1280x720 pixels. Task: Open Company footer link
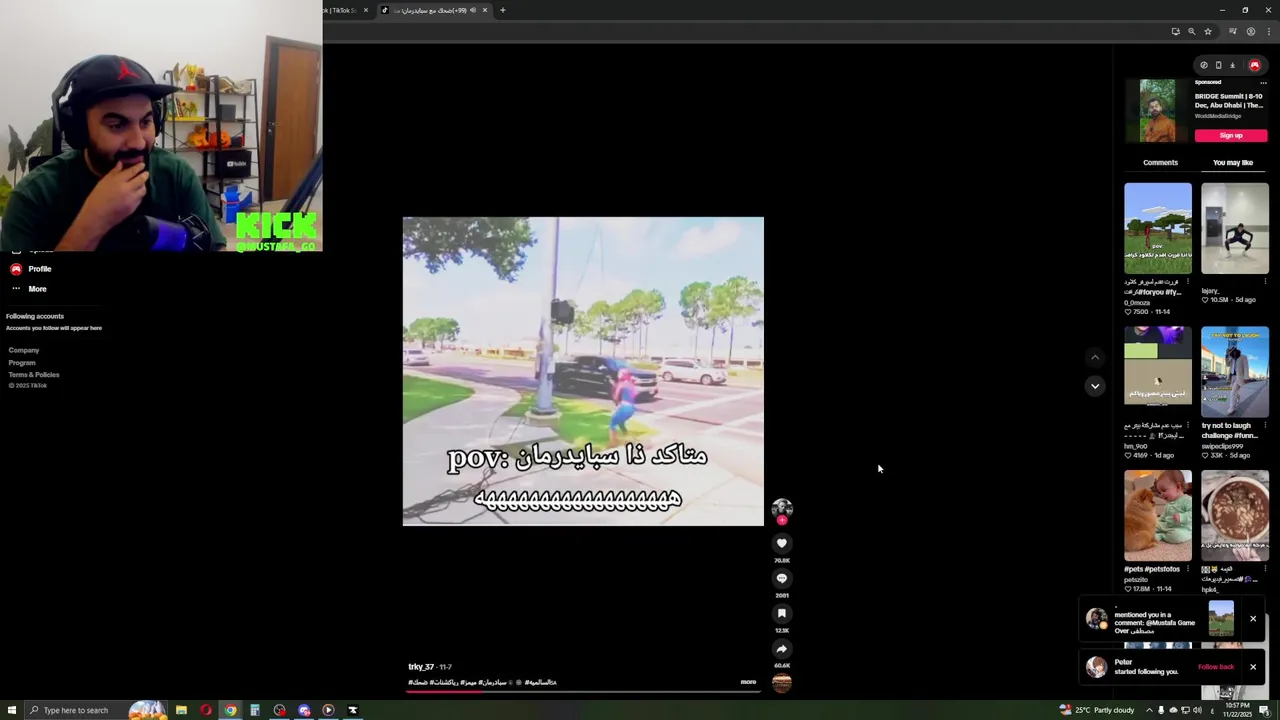[x=24, y=350]
